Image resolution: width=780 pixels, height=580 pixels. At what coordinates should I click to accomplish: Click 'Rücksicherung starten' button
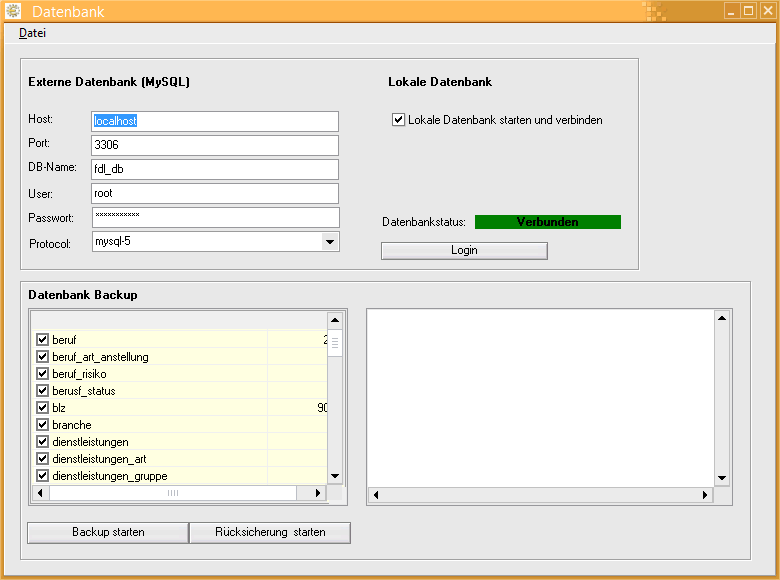270,532
